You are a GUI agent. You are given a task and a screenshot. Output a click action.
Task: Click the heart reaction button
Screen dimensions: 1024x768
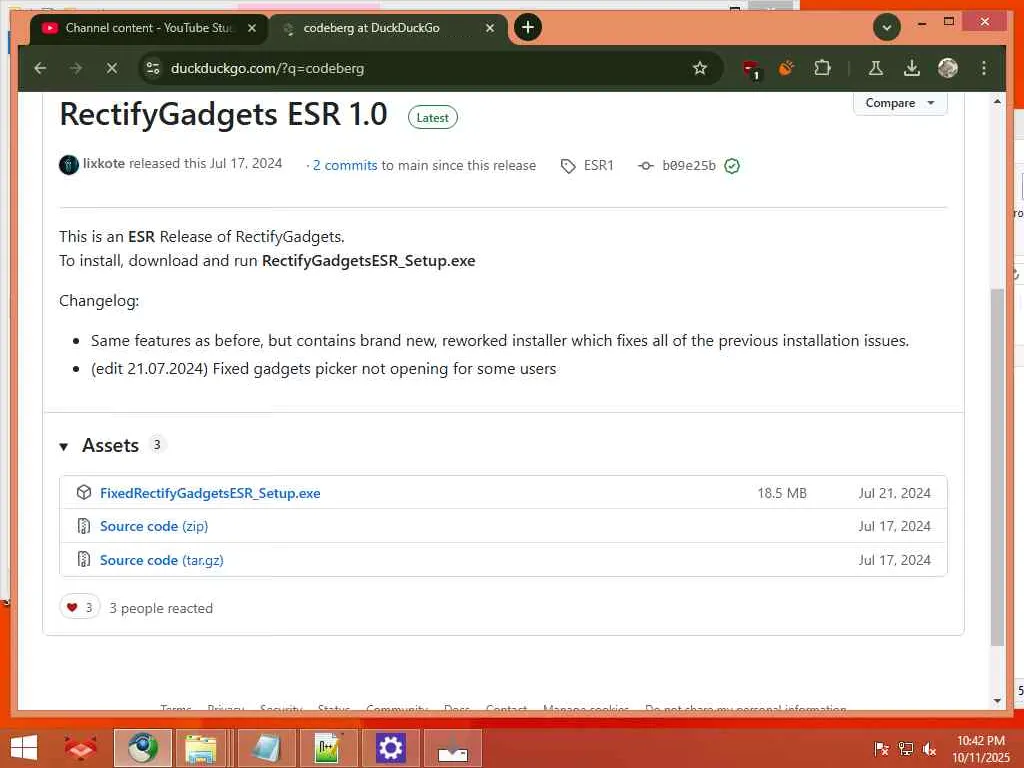(80, 607)
